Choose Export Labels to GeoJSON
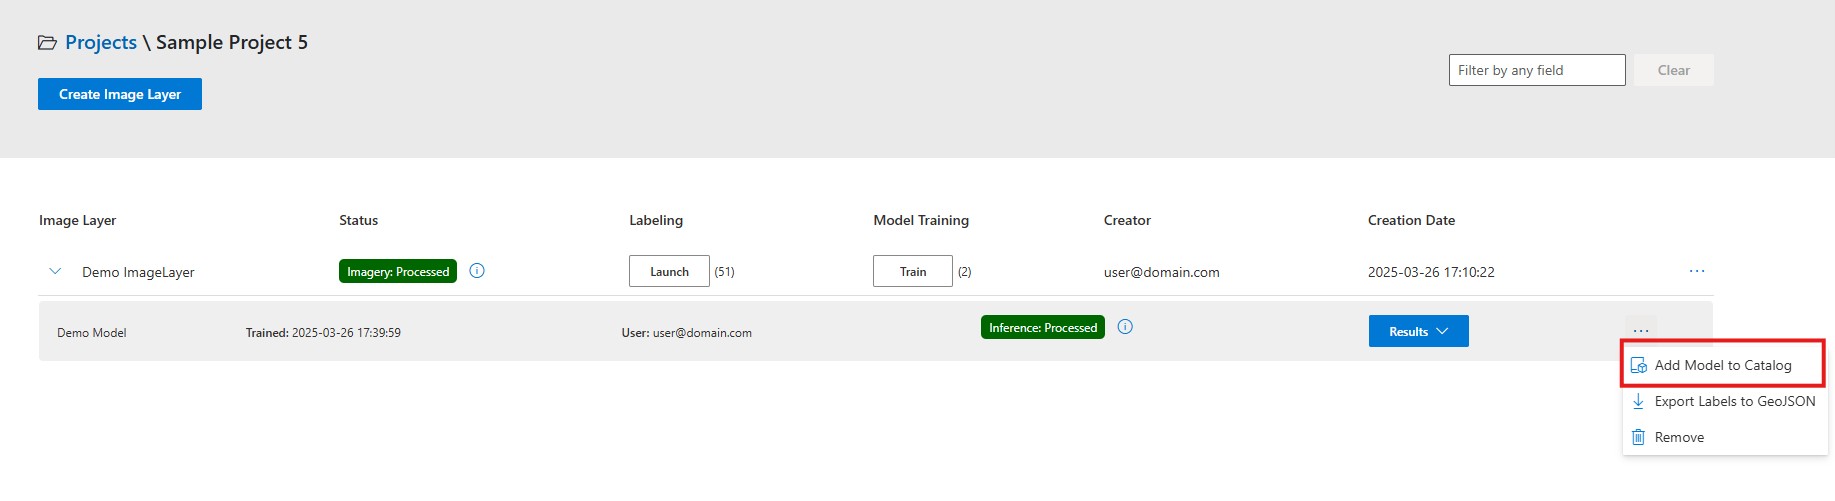Screen dimensions: 1835x501 pos(1724,401)
